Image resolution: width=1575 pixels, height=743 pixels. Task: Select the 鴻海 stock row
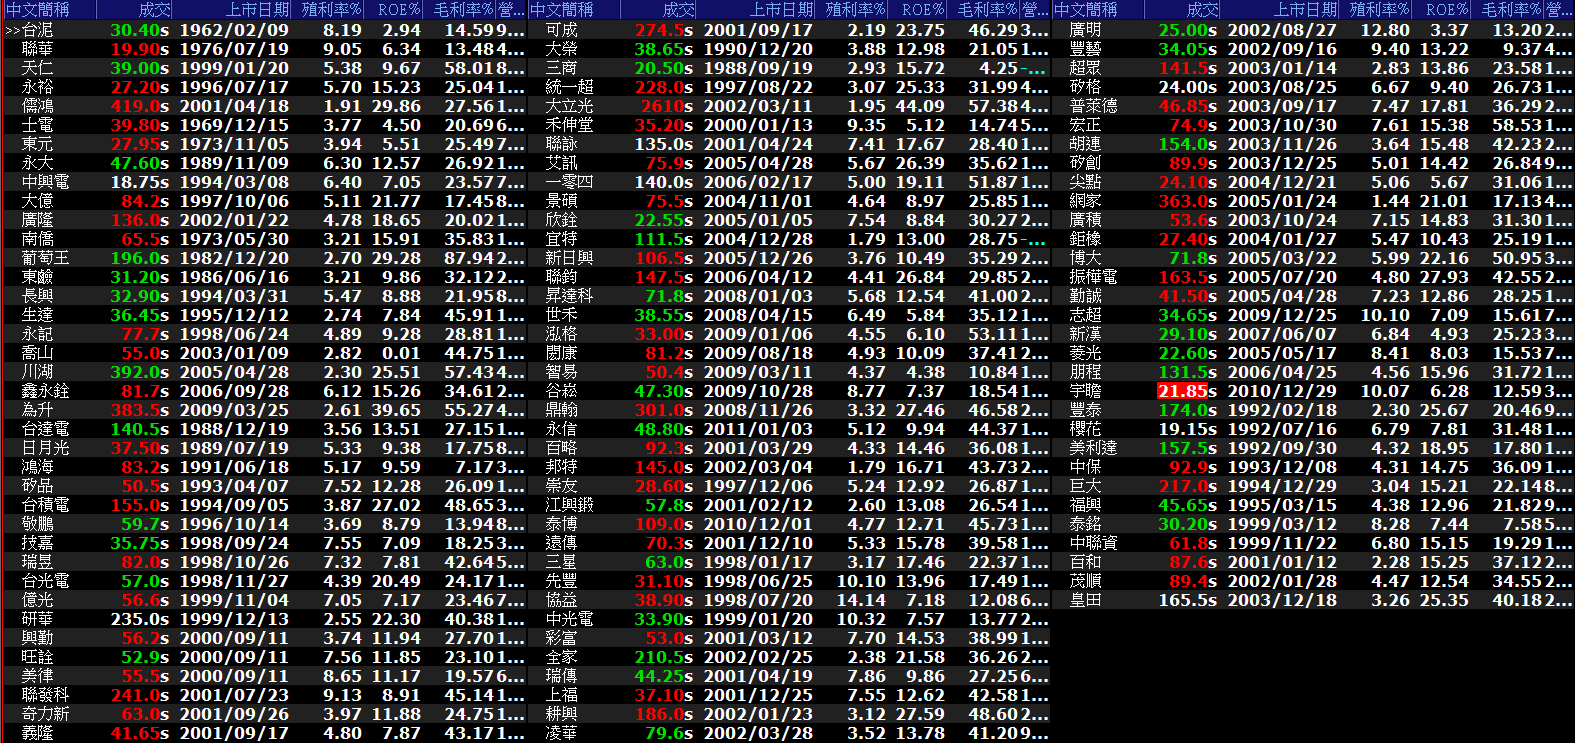(x=38, y=467)
